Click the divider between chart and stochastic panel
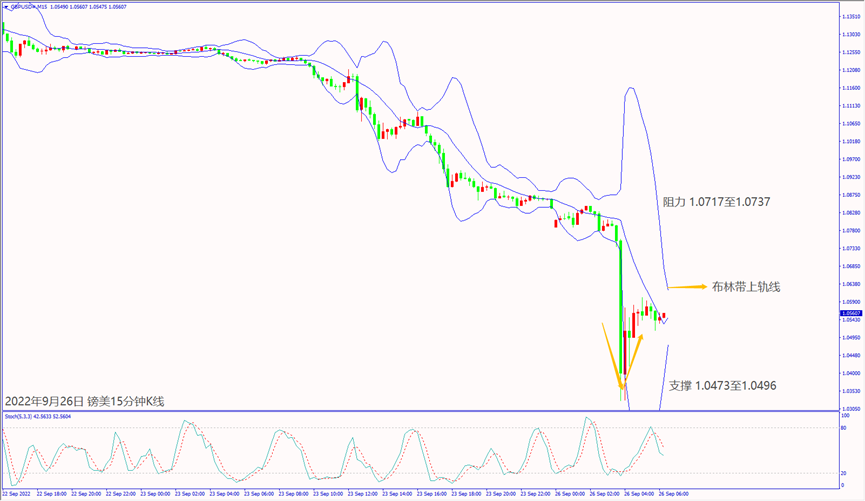This screenshot has width=865, height=501. click(420, 411)
